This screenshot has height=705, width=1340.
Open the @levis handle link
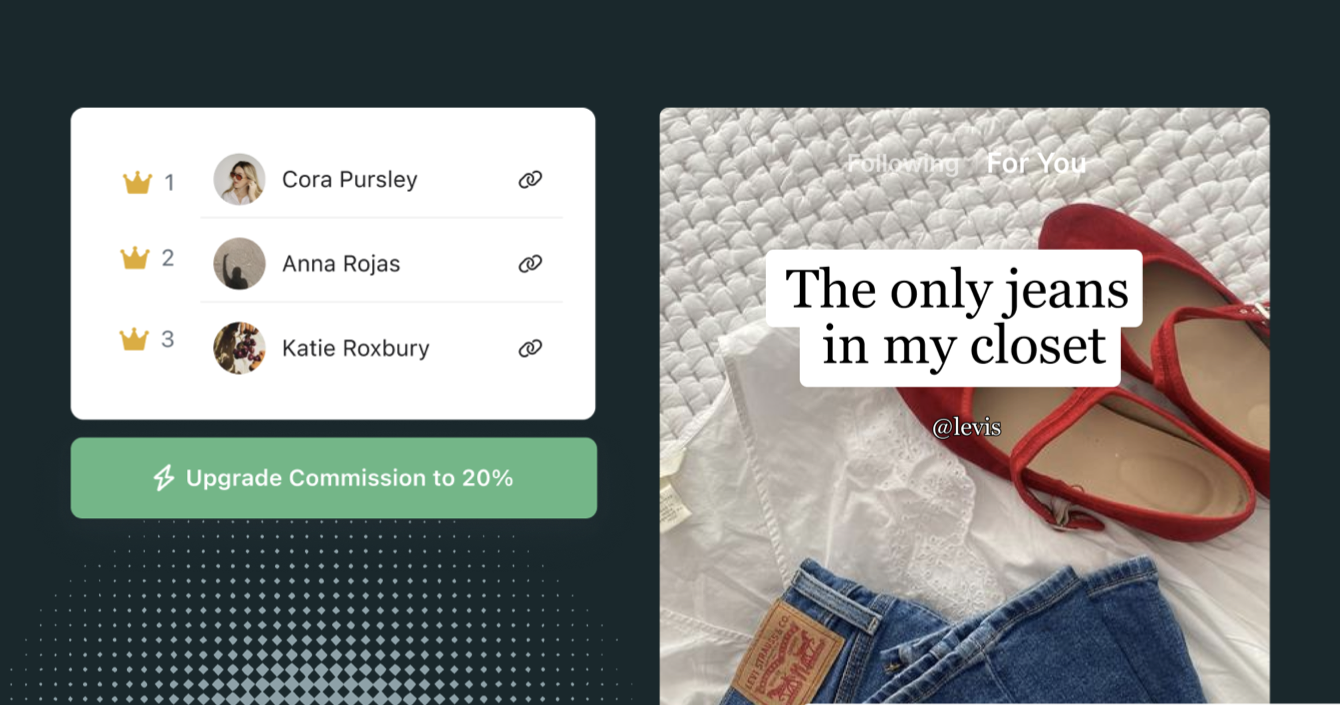coord(966,427)
